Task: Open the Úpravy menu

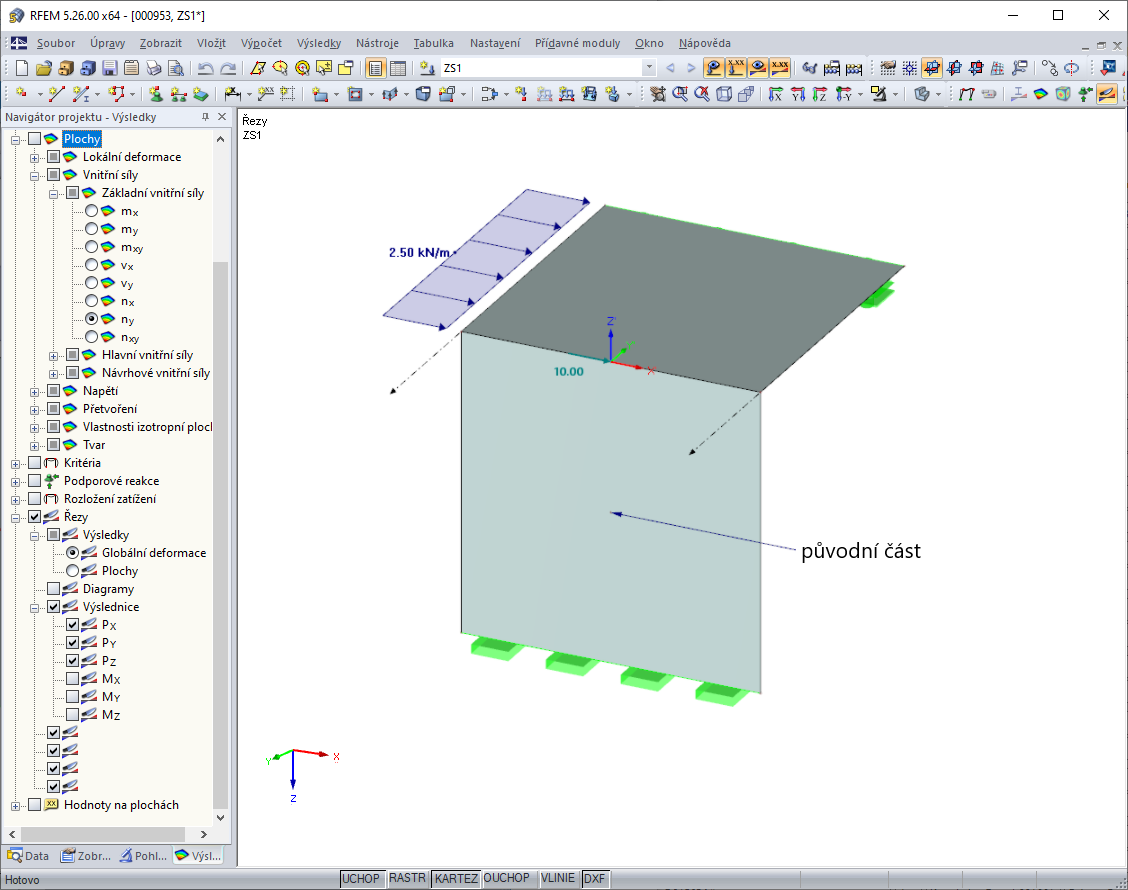Action: pos(107,43)
